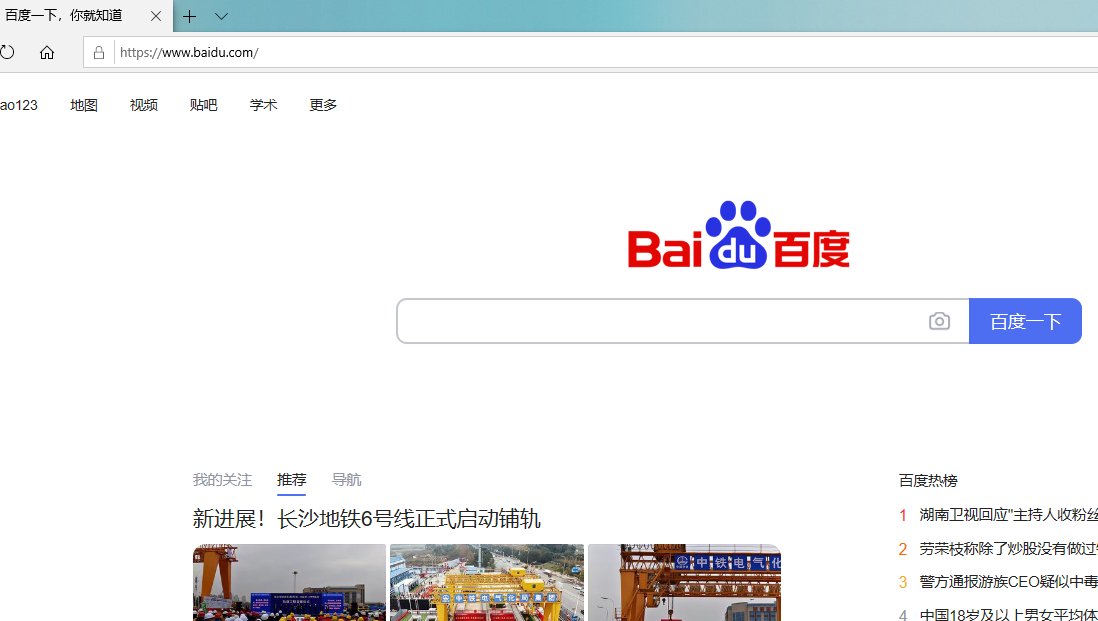
Task: Expand the tab list chevron
Action: 221,16
